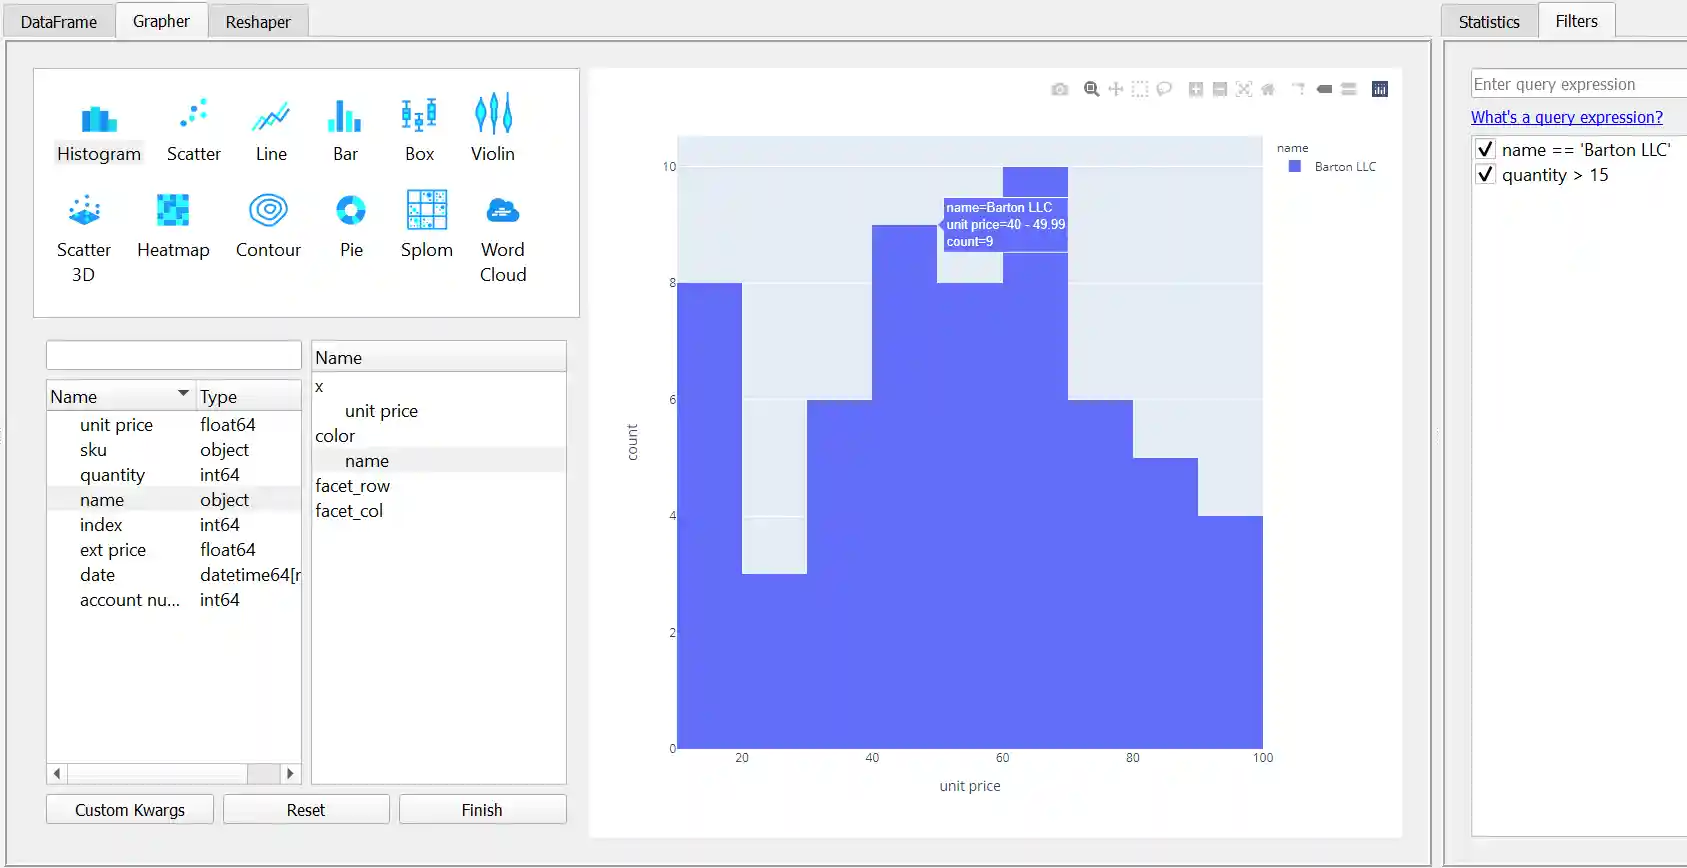Open the Name column header sort dropdown
The width and height of the screenshot is (1687, 868).
coord(183,394)
